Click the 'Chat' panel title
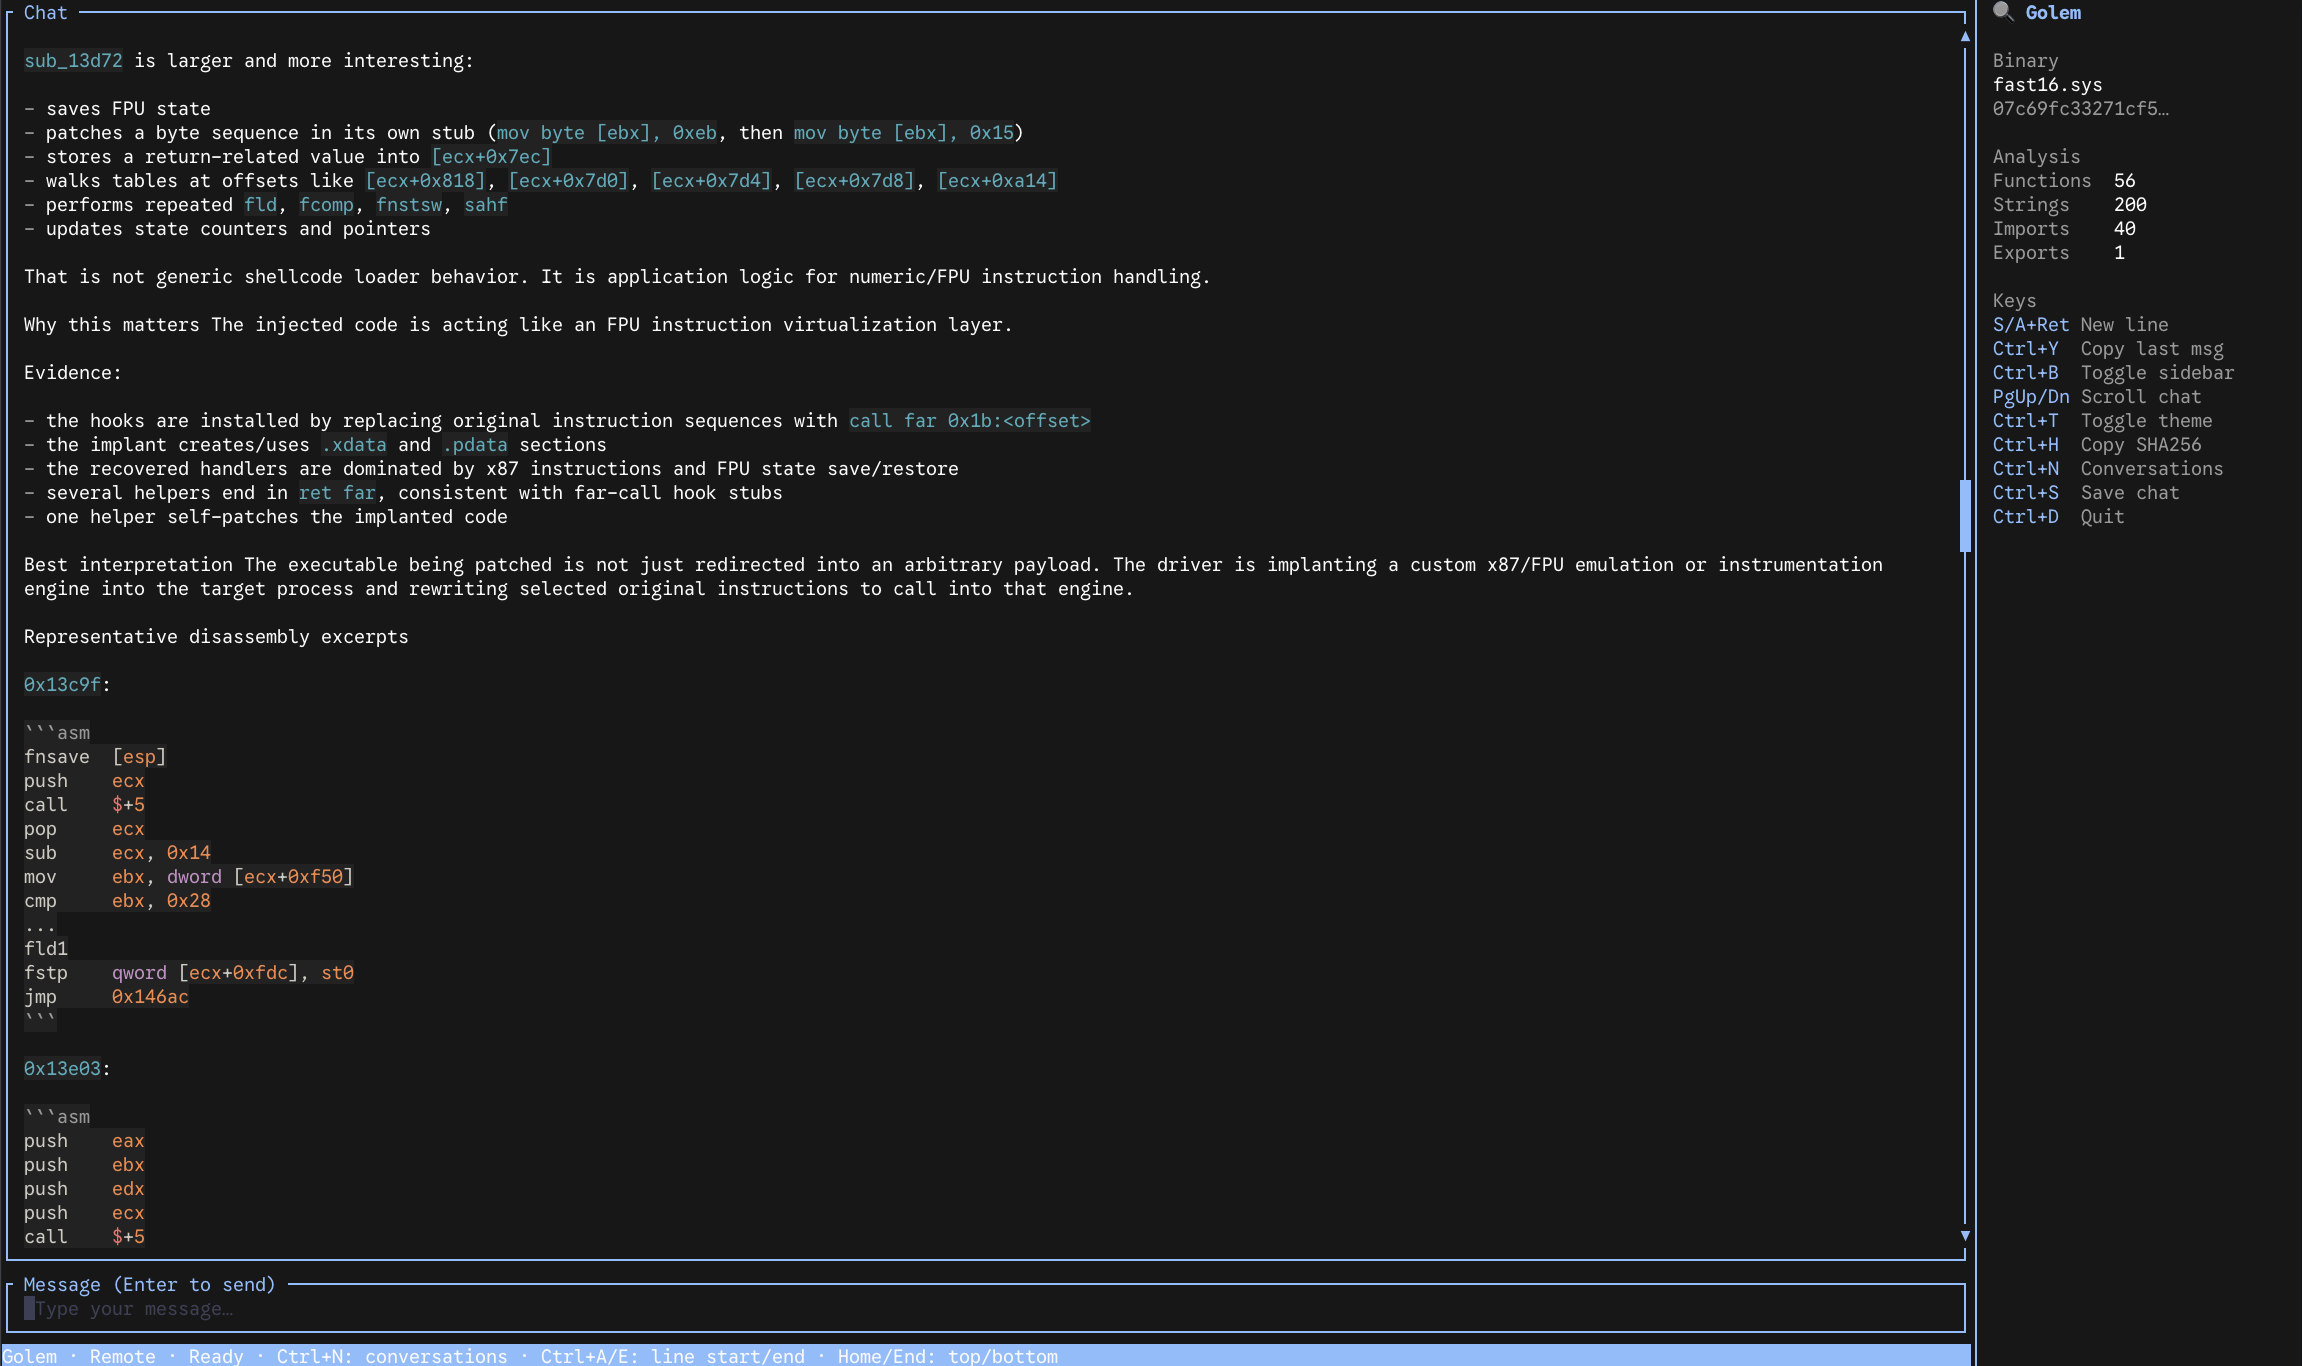Screen dimensions: 2302x1366 [45, 13]
